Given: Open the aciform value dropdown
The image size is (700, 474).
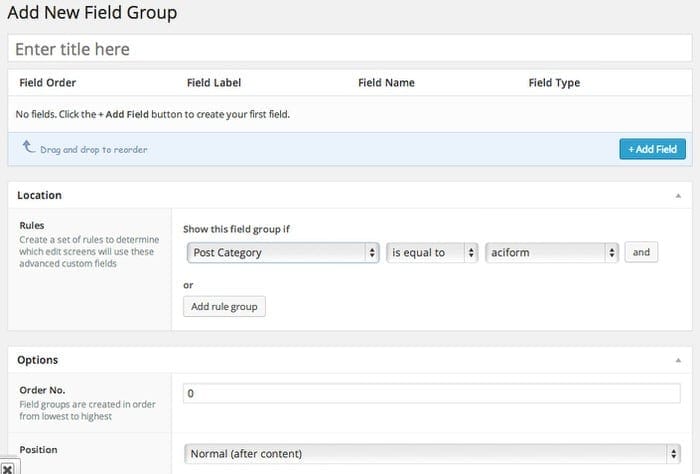Looking at the screenshot, I should [x=552, y=253].
